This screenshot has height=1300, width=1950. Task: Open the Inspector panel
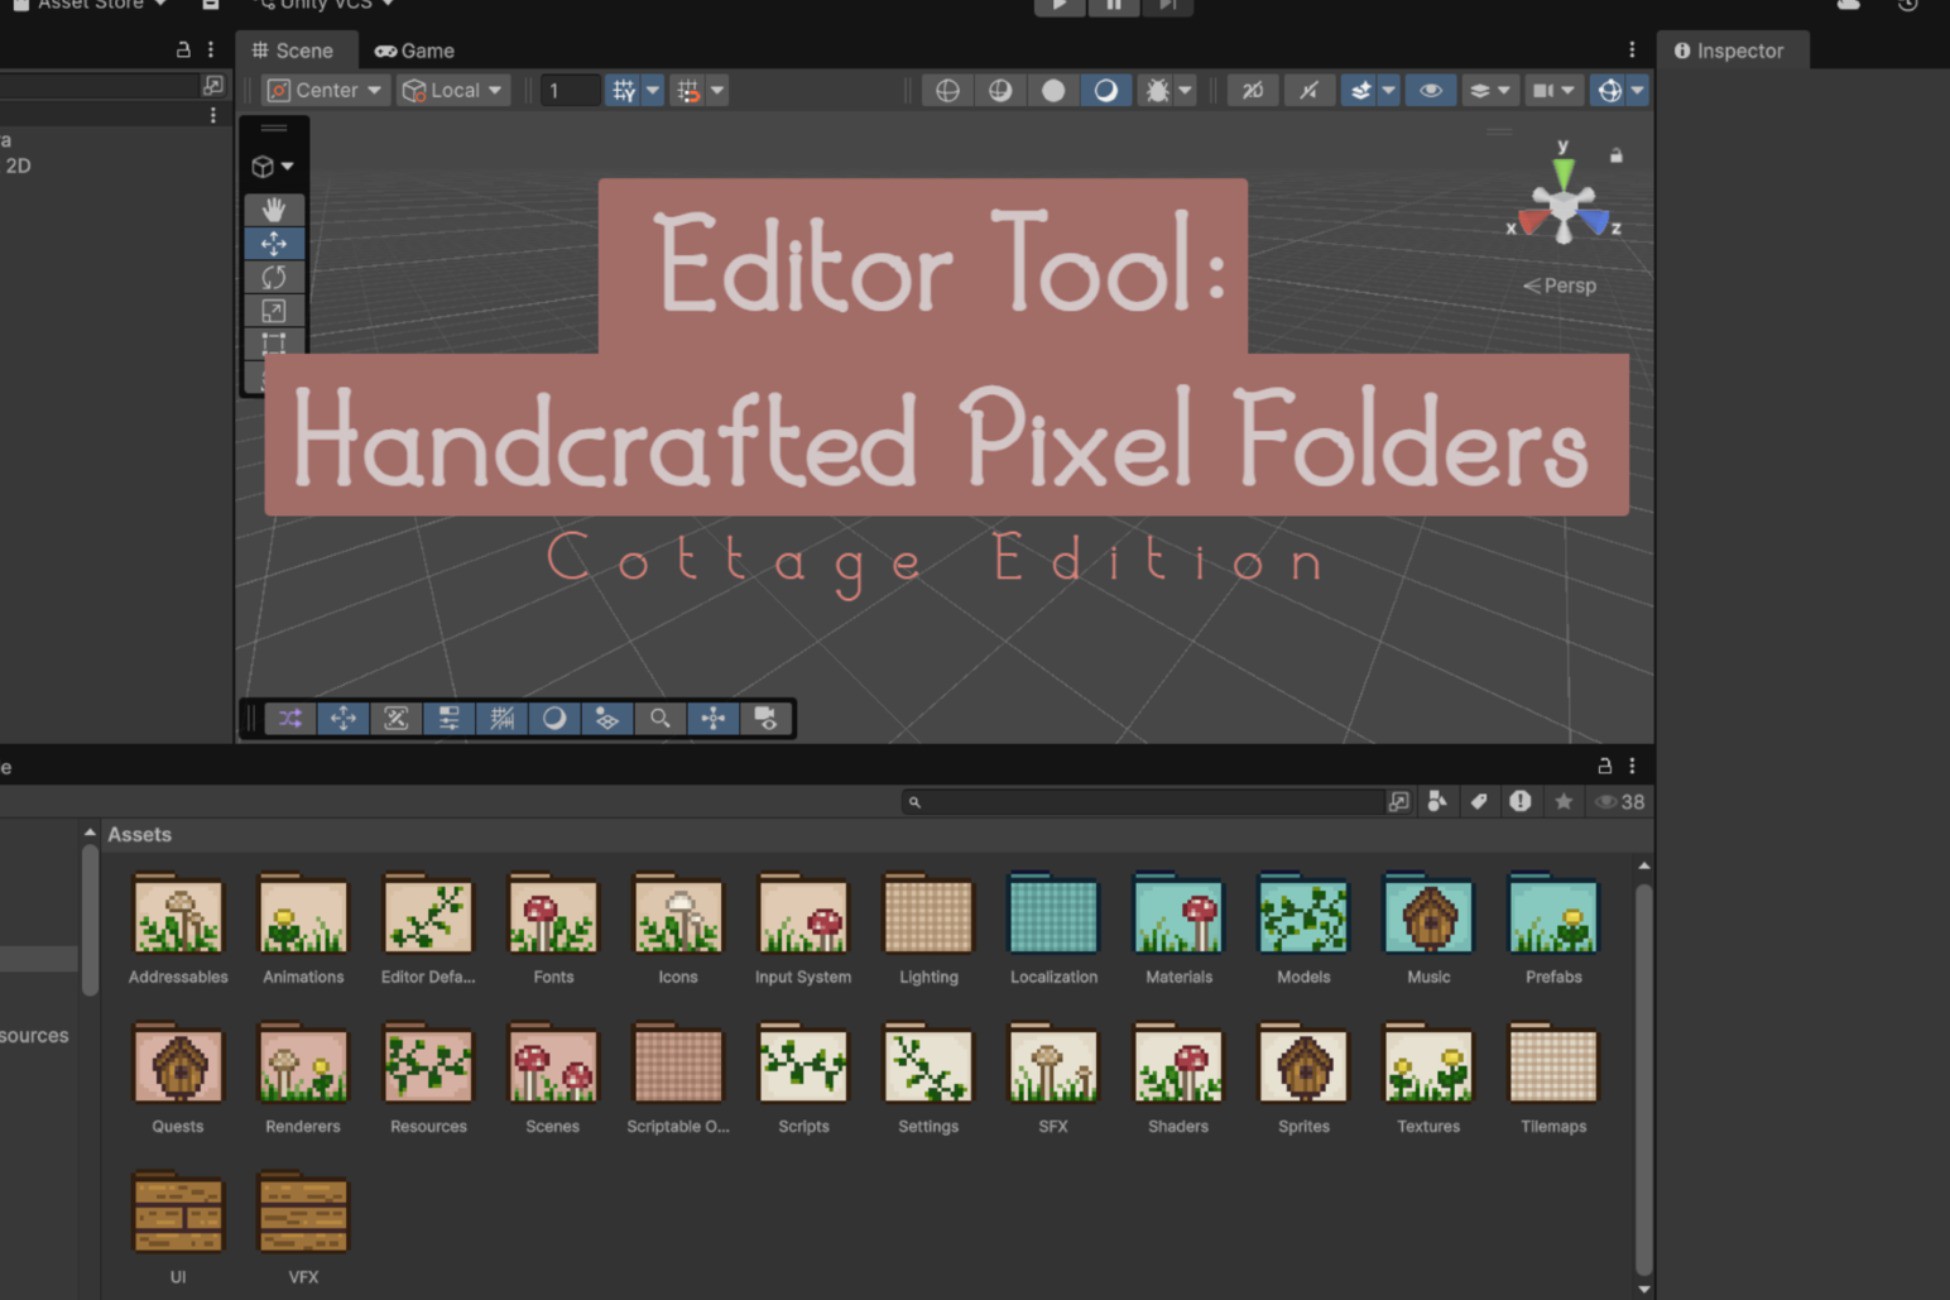click(1733, 50)
